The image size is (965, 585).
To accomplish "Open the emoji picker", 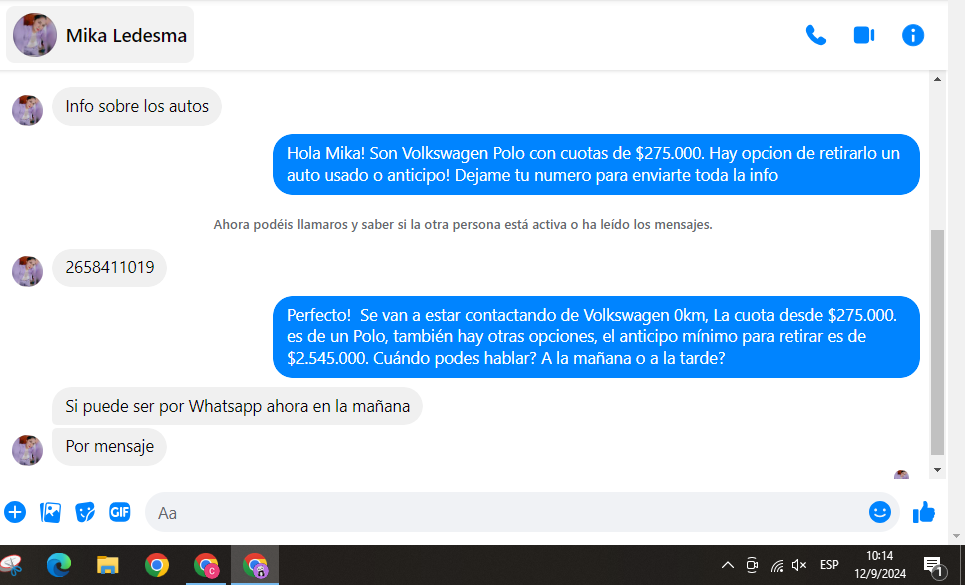I will coord(880,512).
